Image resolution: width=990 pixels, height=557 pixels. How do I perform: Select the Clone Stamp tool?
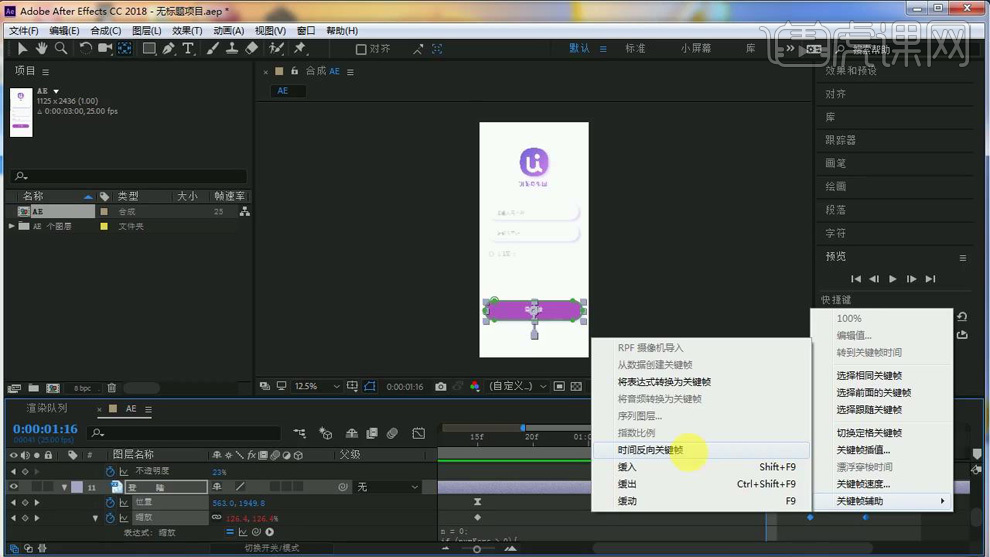pos(232,48)
